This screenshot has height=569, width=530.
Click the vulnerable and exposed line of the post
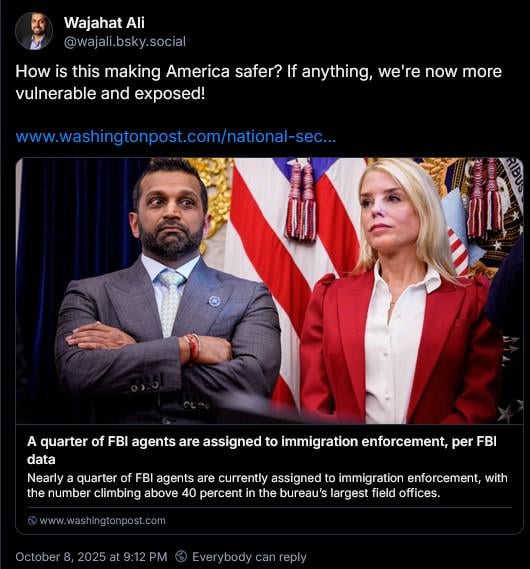110,93
